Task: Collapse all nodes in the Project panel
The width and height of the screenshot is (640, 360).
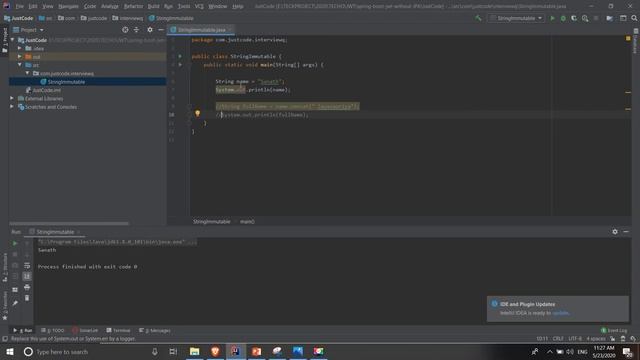Action: click(136, 30)
